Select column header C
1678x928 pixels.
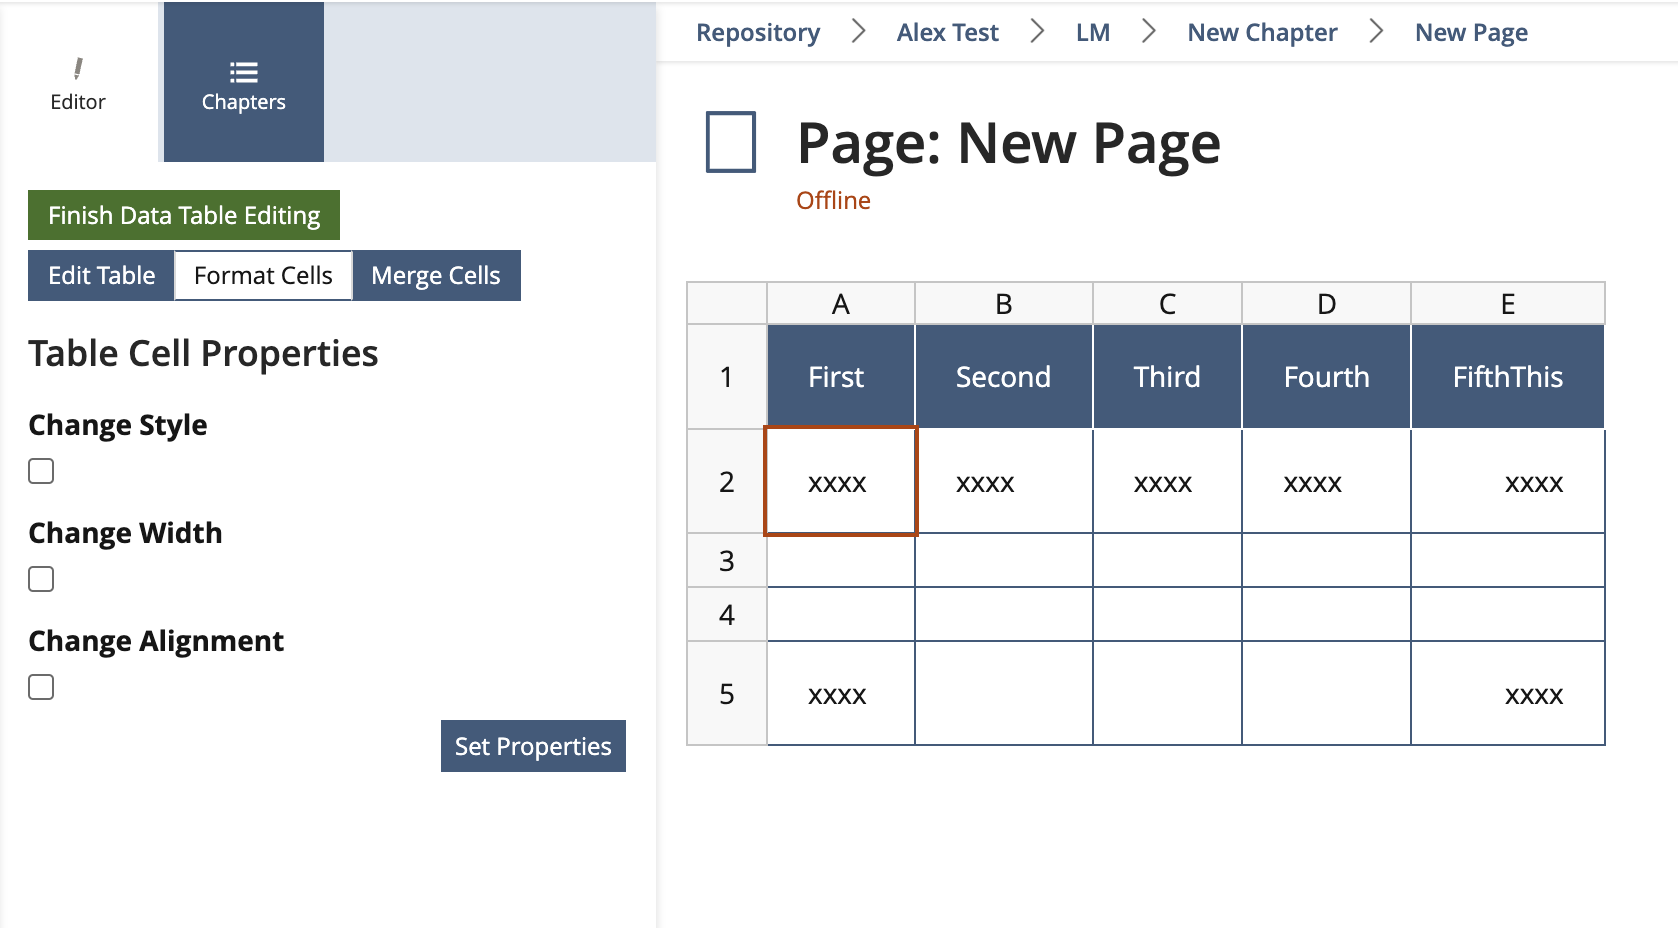click(1167, 304)
